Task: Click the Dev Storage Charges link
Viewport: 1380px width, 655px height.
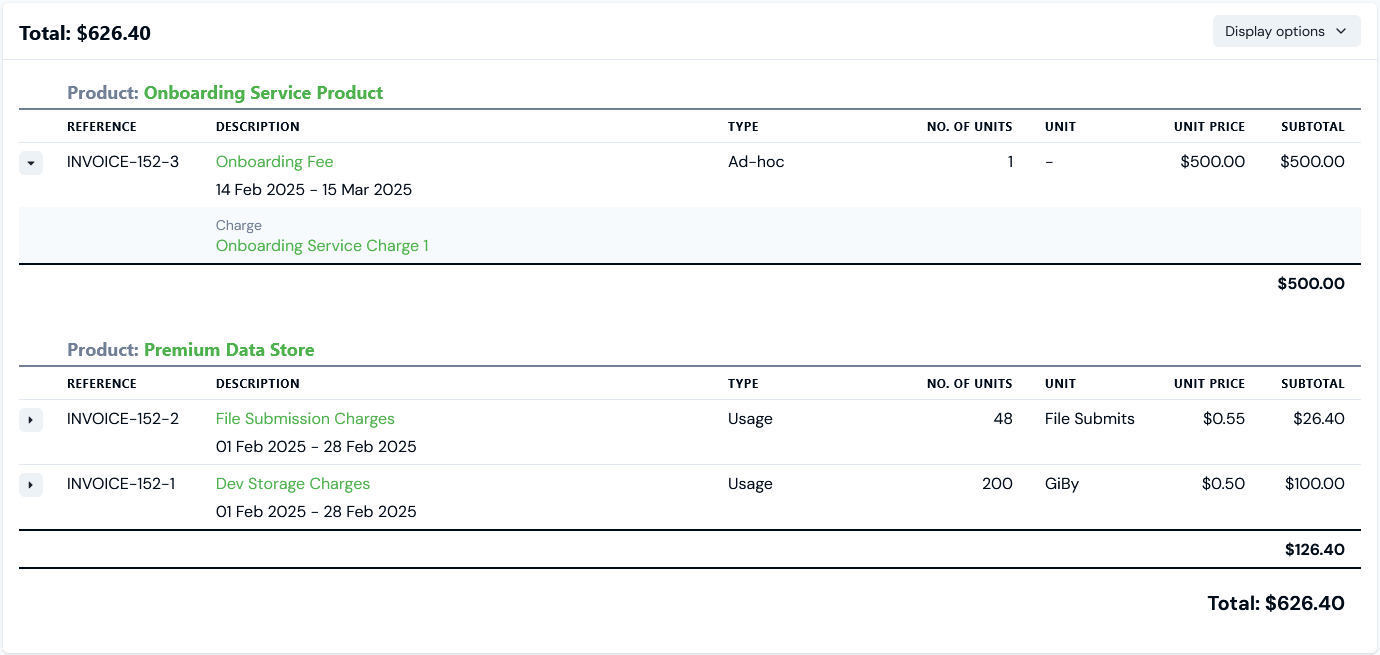Action: (x=293, y=484)
